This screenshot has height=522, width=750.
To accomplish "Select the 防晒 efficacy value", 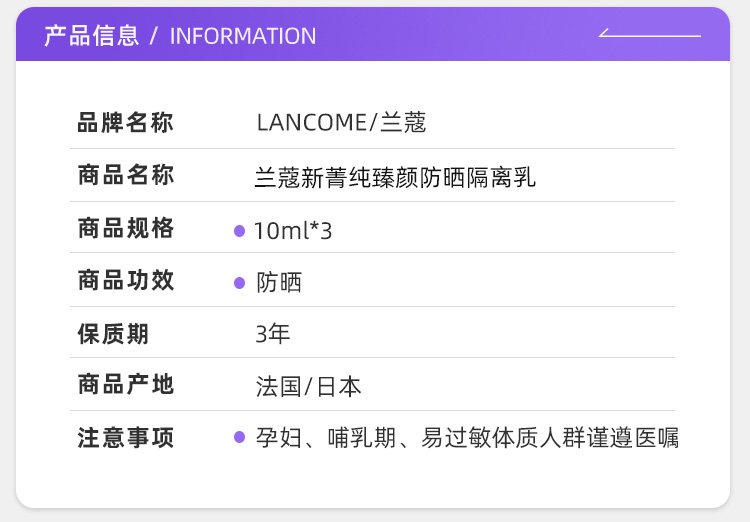I will pos(279,283).
